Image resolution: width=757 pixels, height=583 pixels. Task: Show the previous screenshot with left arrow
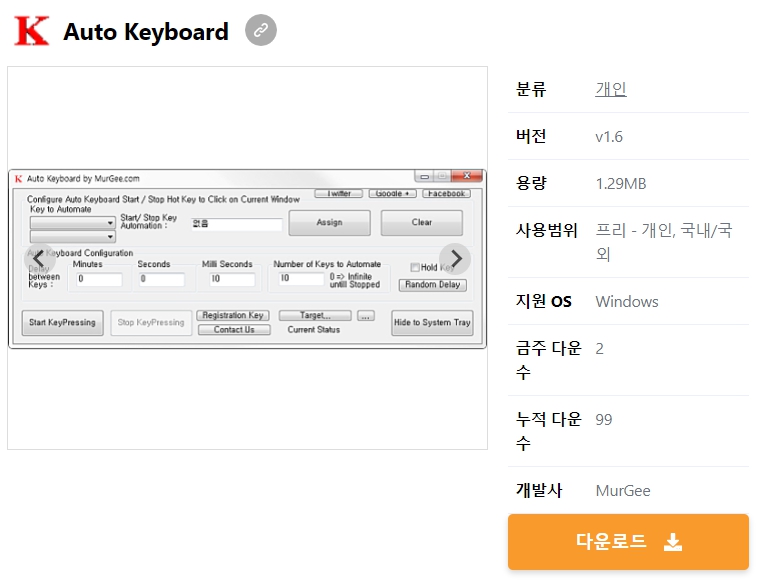(40, 259)
